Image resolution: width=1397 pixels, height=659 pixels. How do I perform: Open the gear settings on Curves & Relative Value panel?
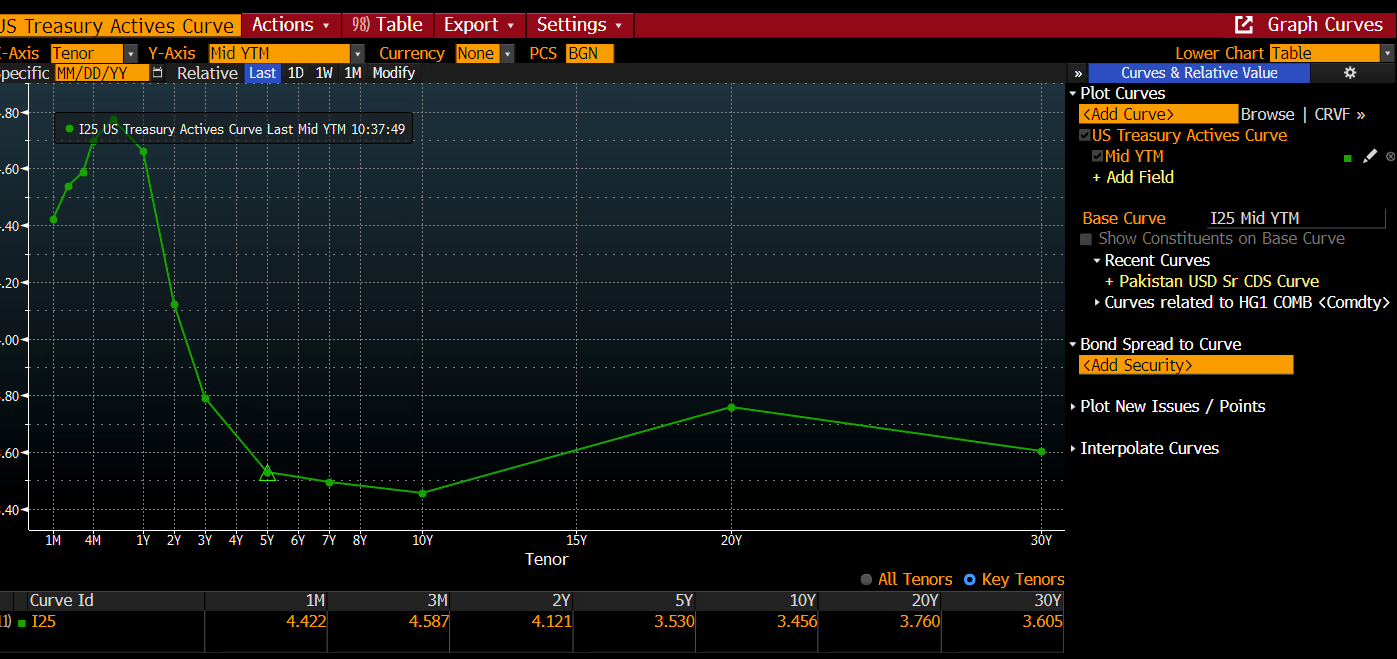[1349, 72]
